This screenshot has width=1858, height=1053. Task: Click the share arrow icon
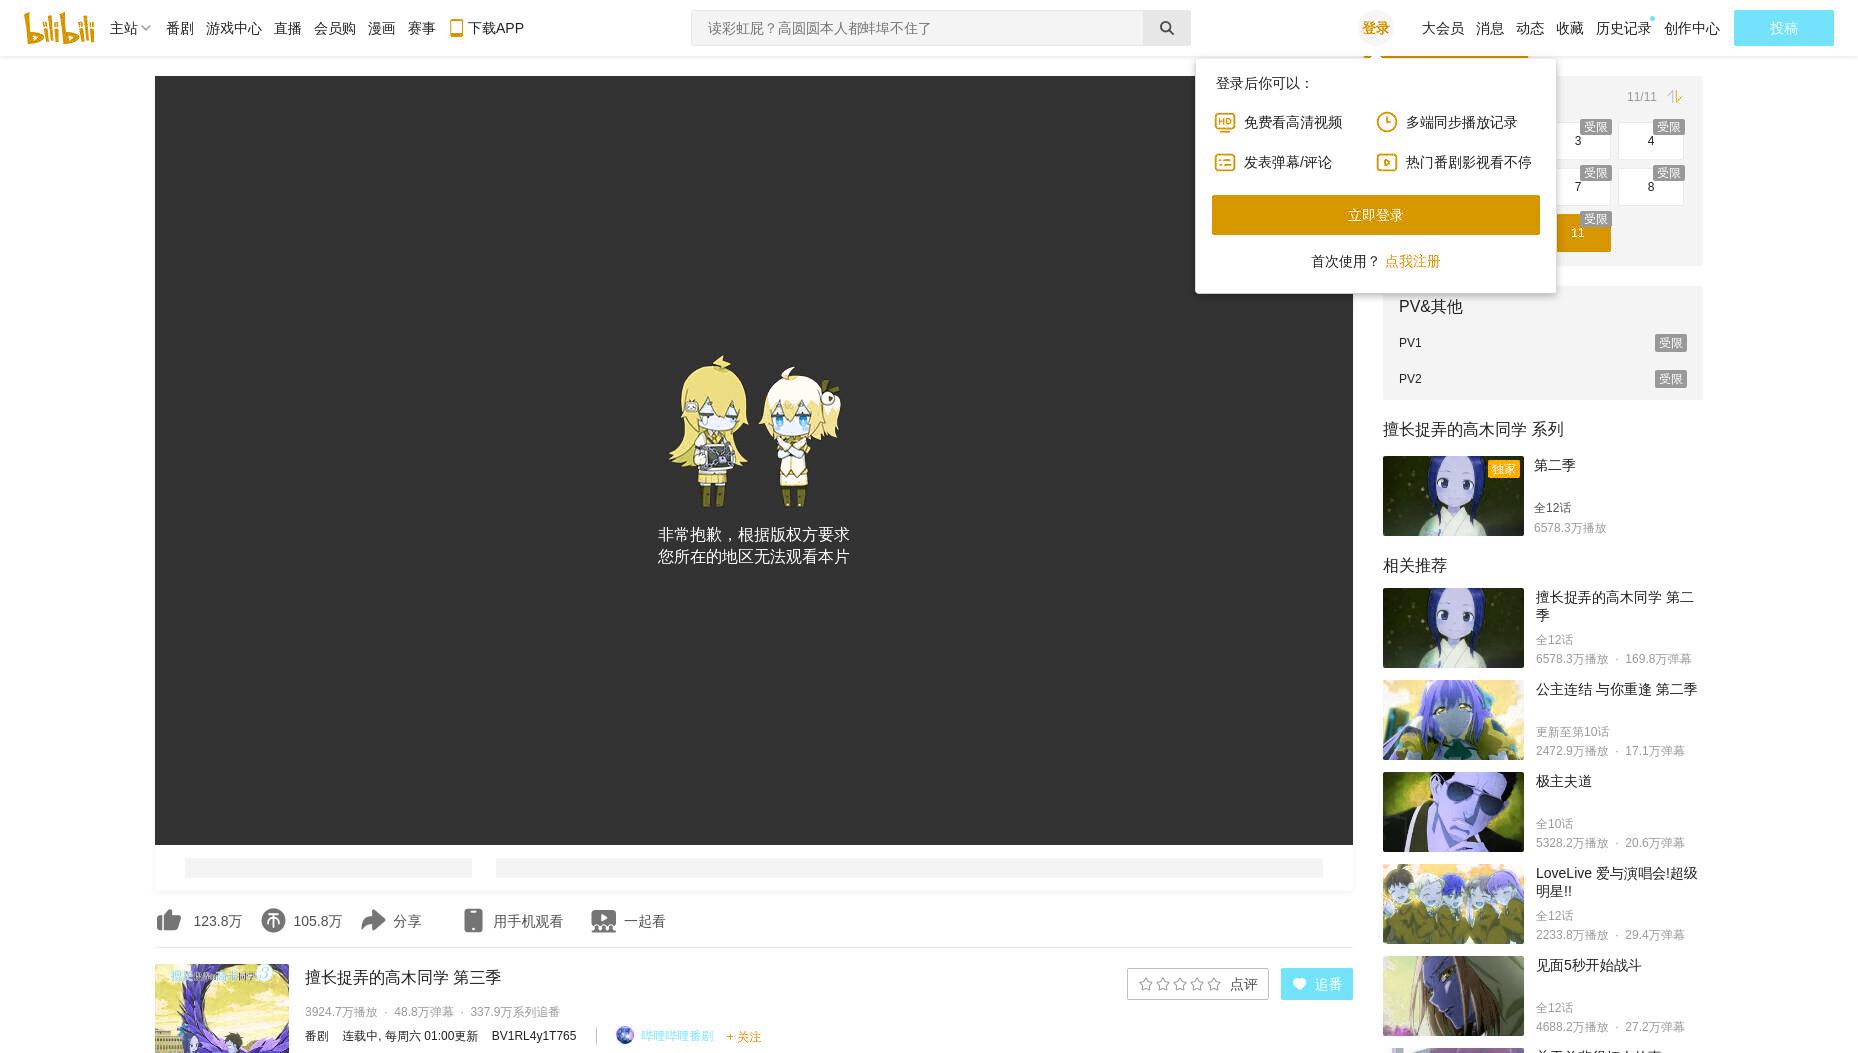click(x=373, y=920)
